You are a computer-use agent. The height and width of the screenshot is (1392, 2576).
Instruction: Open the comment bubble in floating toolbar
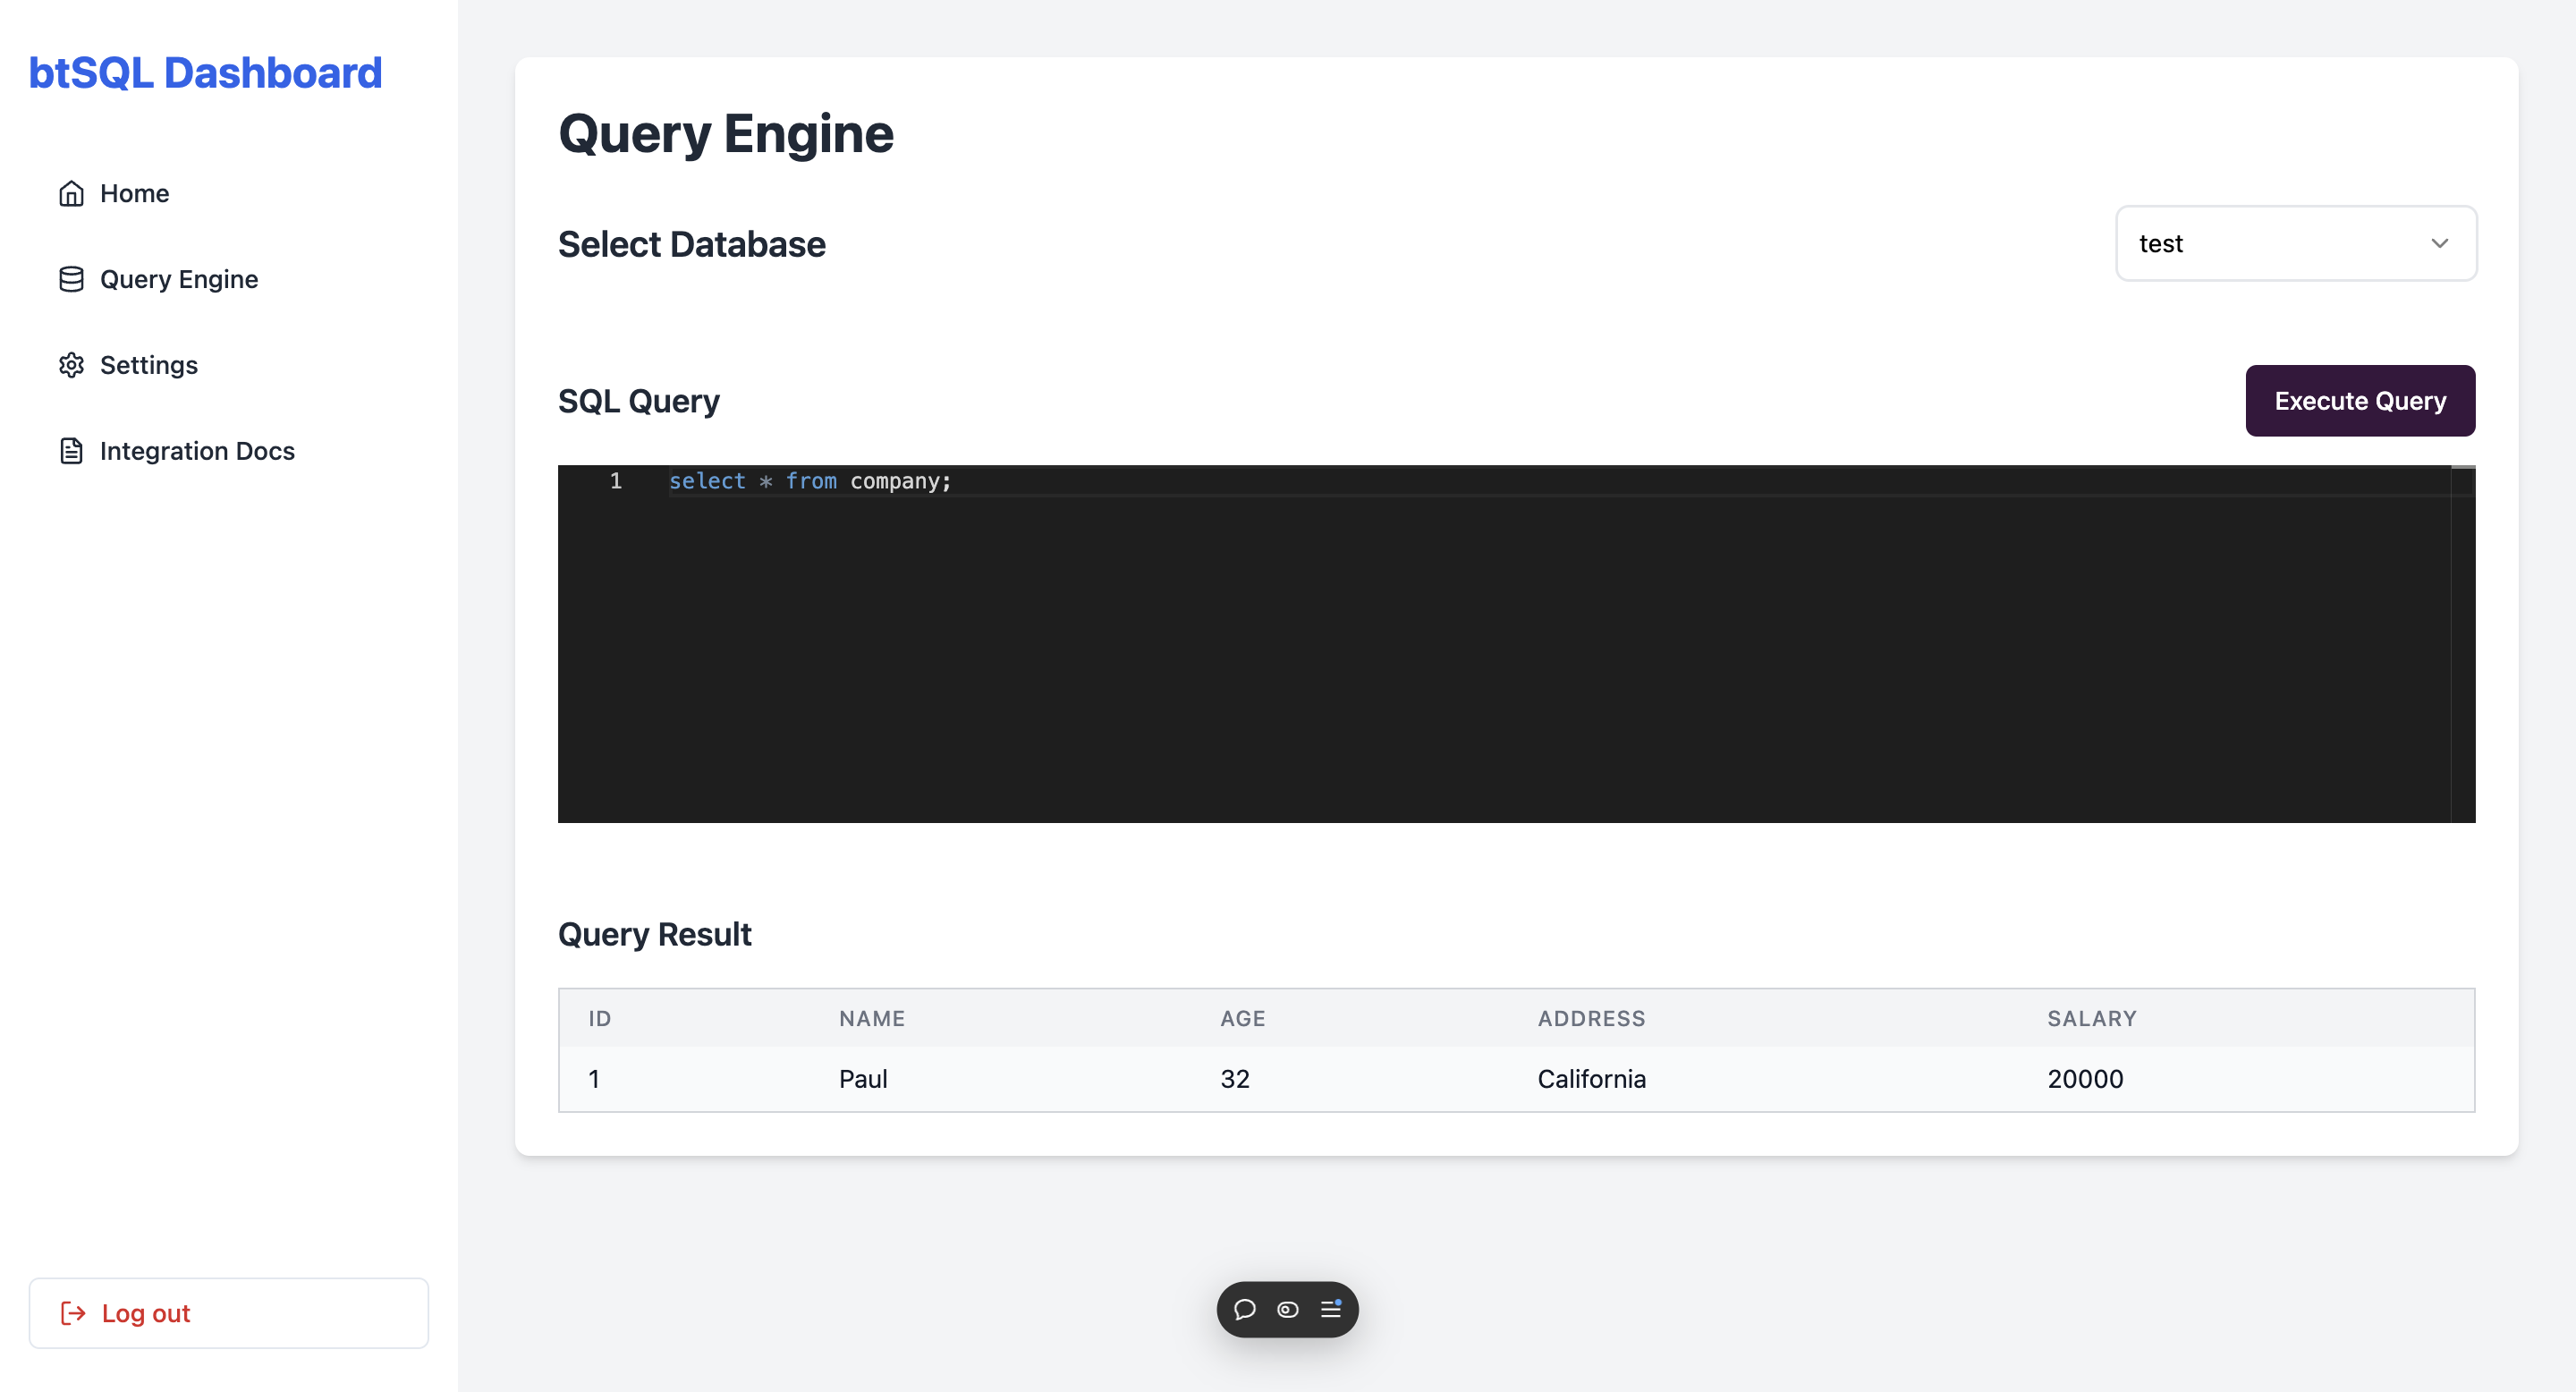point(1244,1309)
